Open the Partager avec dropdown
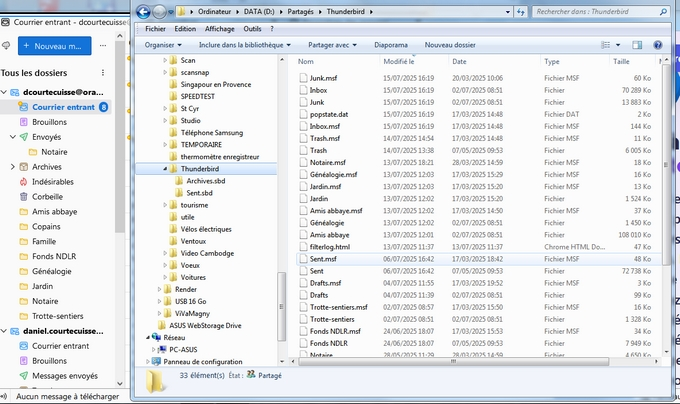This screenshot has height=404, width=680. [x=332, y=45]
